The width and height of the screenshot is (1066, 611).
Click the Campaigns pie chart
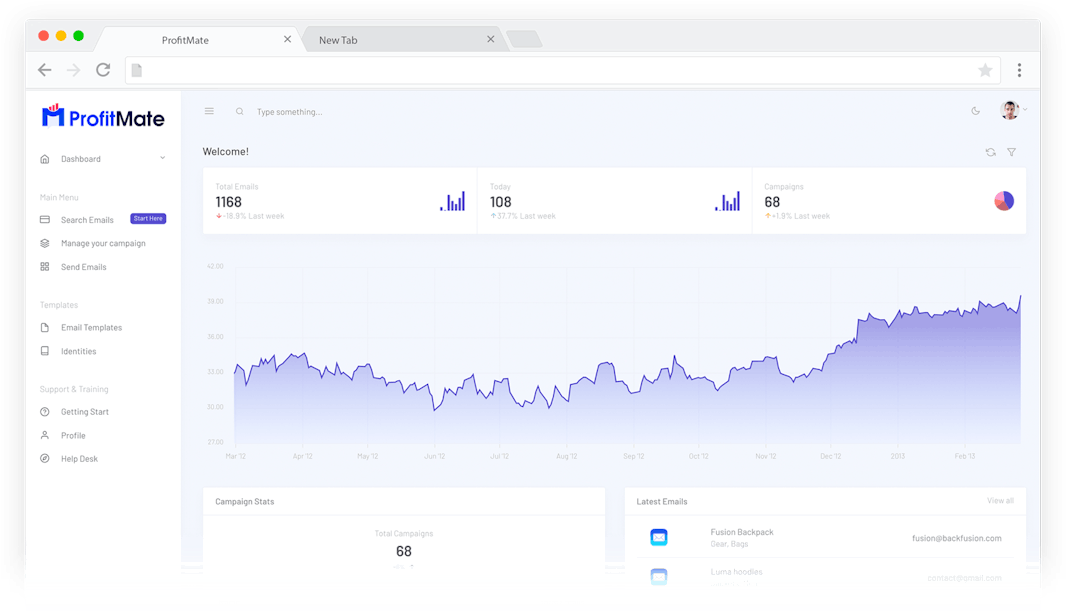pos(1004,201)
